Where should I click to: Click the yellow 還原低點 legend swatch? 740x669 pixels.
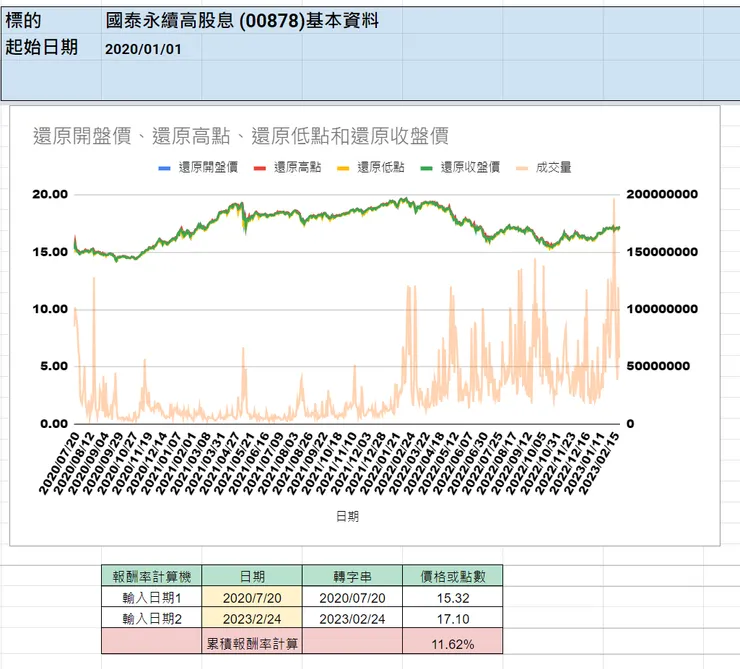coord(343,168)
